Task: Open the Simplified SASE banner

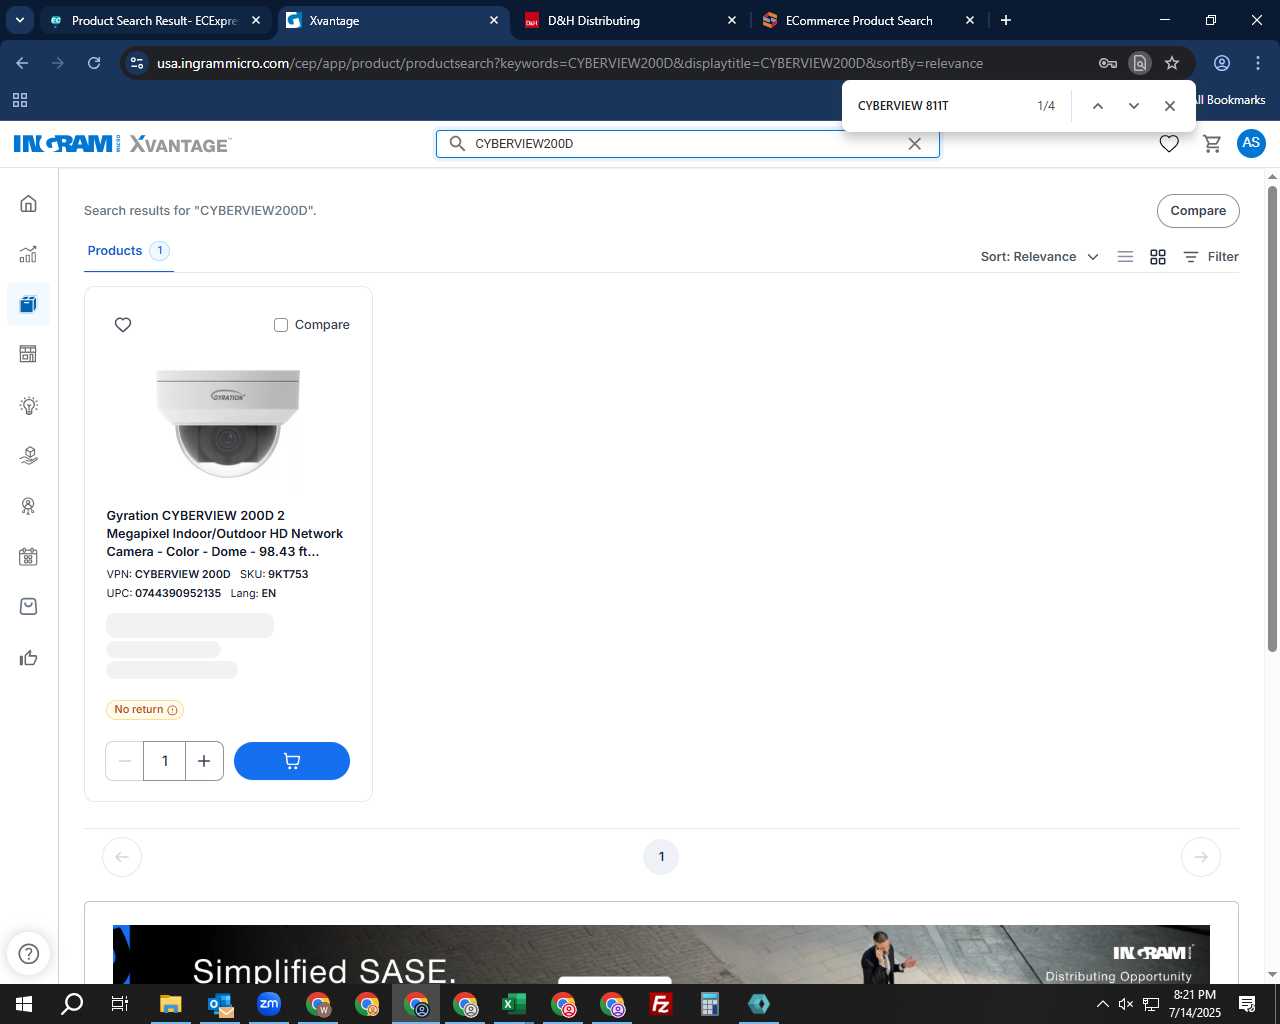Action: pyautogui.click(x=661, y=954)
